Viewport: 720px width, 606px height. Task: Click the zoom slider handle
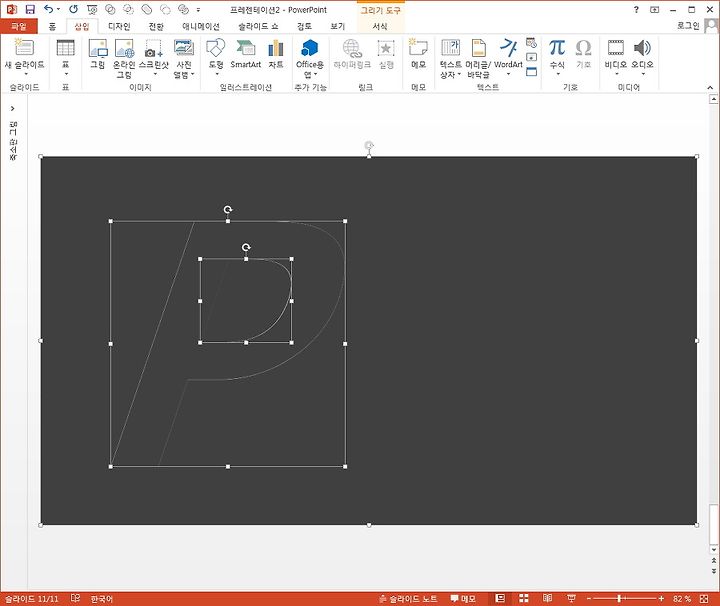pyautogui.click(x=619, y=599)
